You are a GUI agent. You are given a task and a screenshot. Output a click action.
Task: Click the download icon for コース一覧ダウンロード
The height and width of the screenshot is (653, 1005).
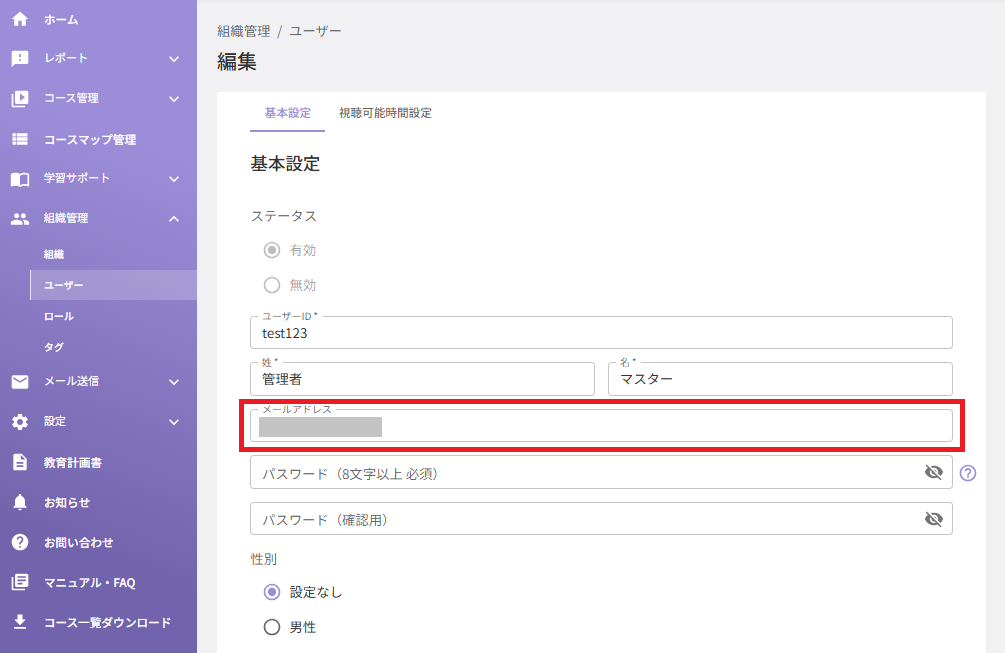pos(20,622)
